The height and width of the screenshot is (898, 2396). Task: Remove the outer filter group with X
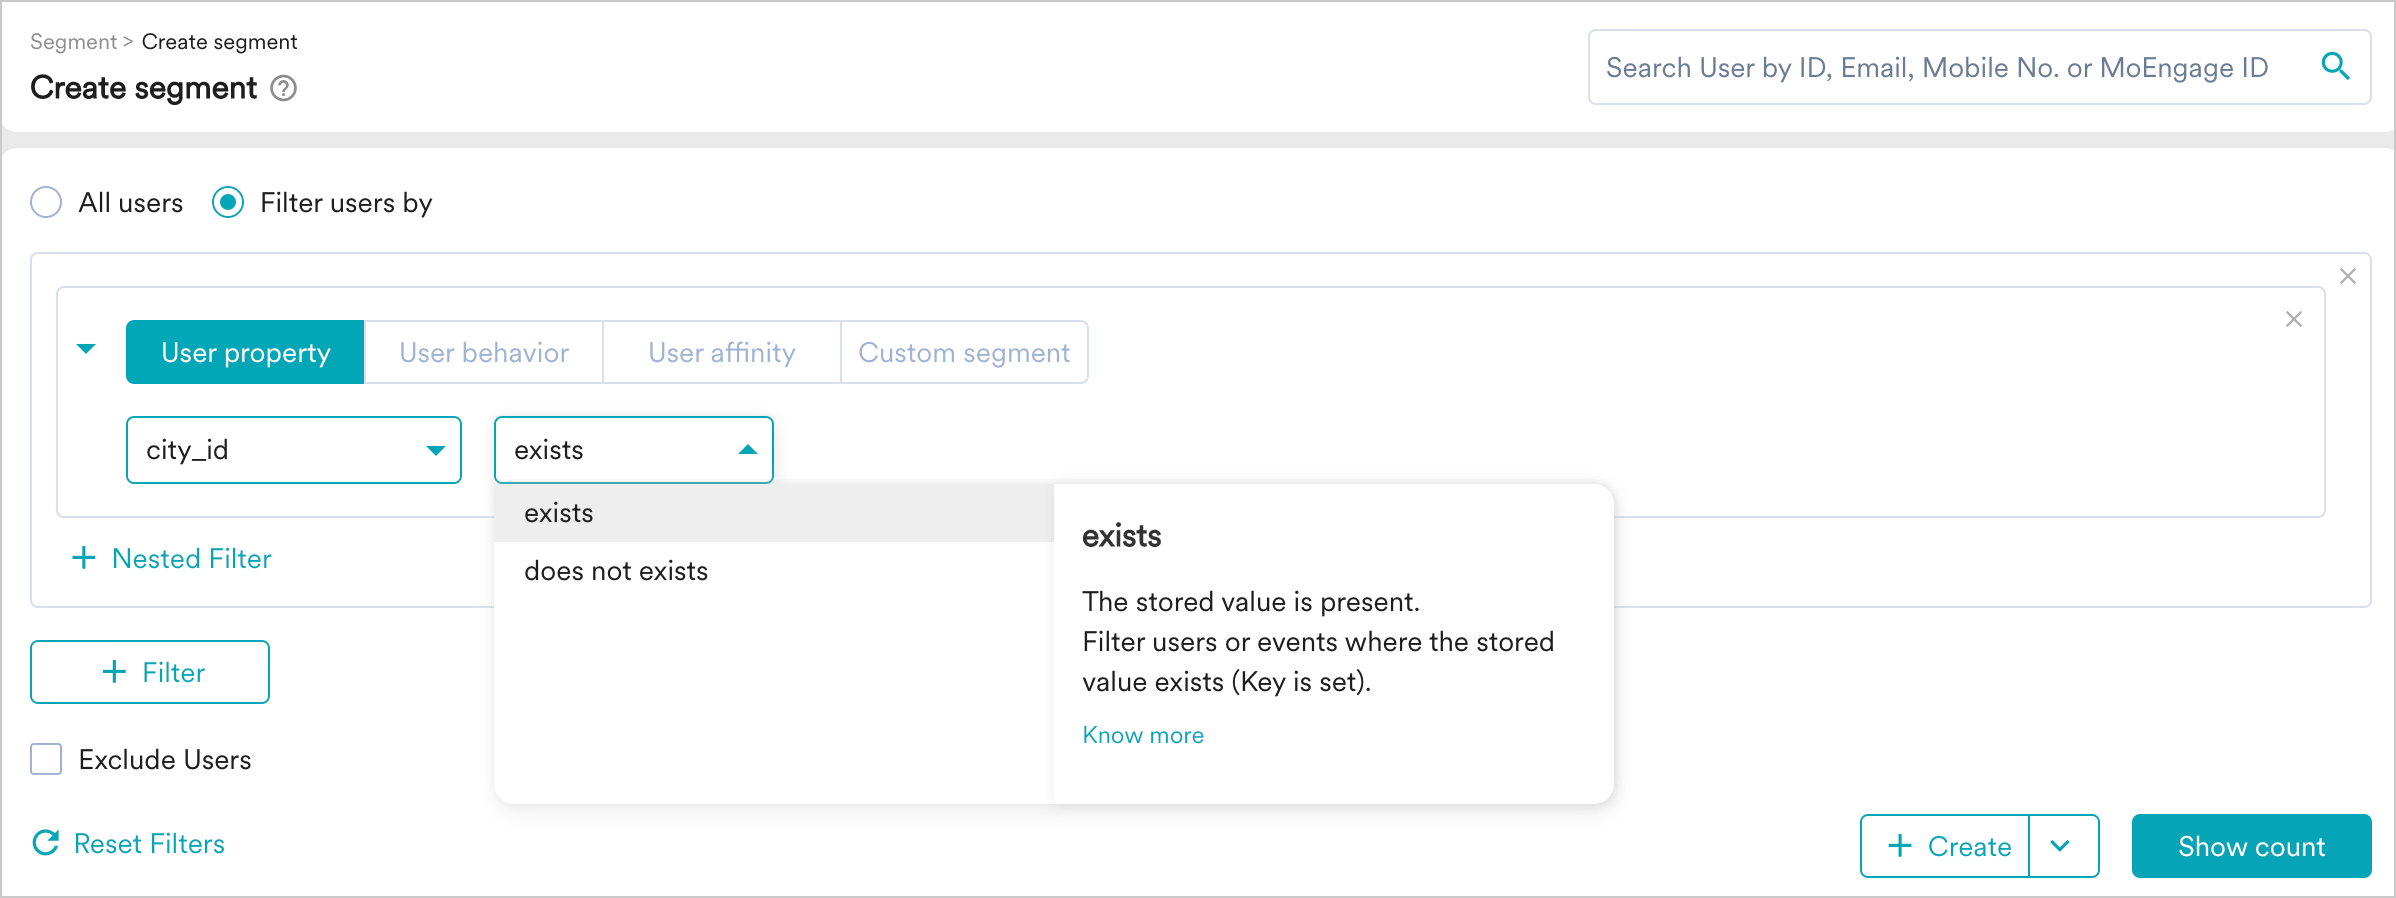click(2348, 276)
